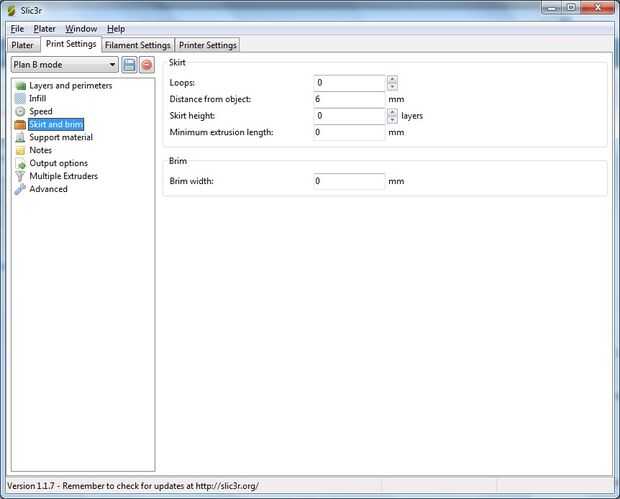Image resolution: width=620 pixels, height=499 pixels.
Task: Click the save preset floppy disk icon
Action: tap(129, 65)
